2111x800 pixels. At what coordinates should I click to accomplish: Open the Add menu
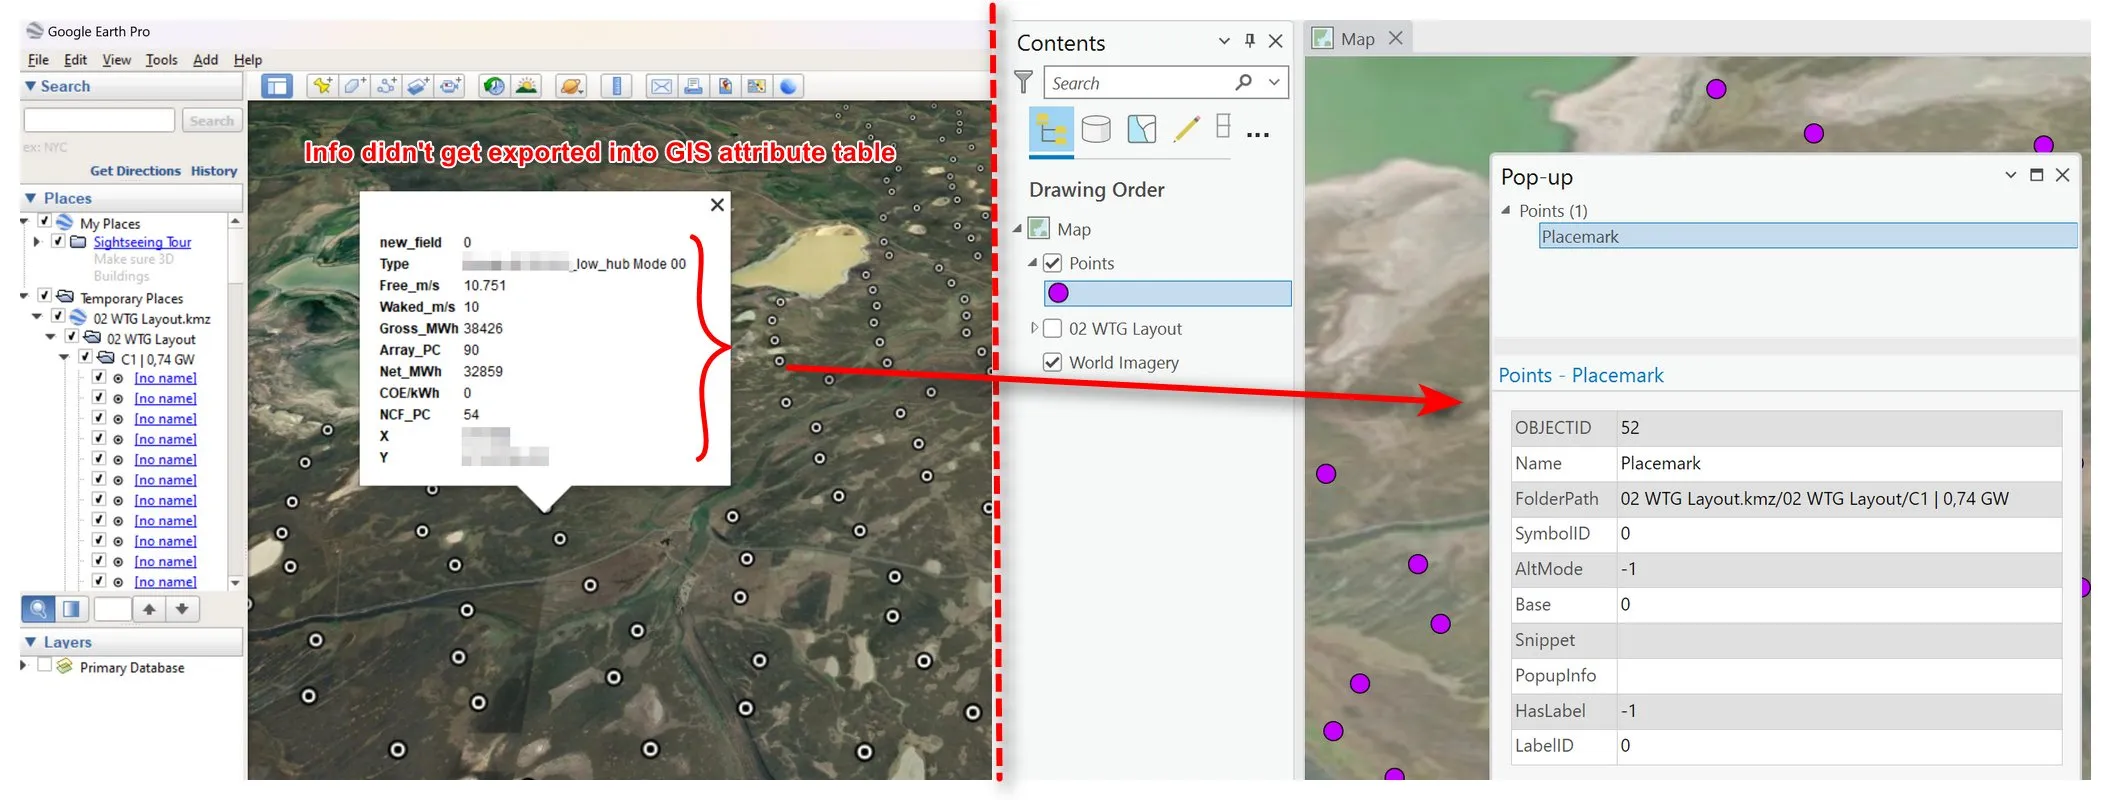205,60
